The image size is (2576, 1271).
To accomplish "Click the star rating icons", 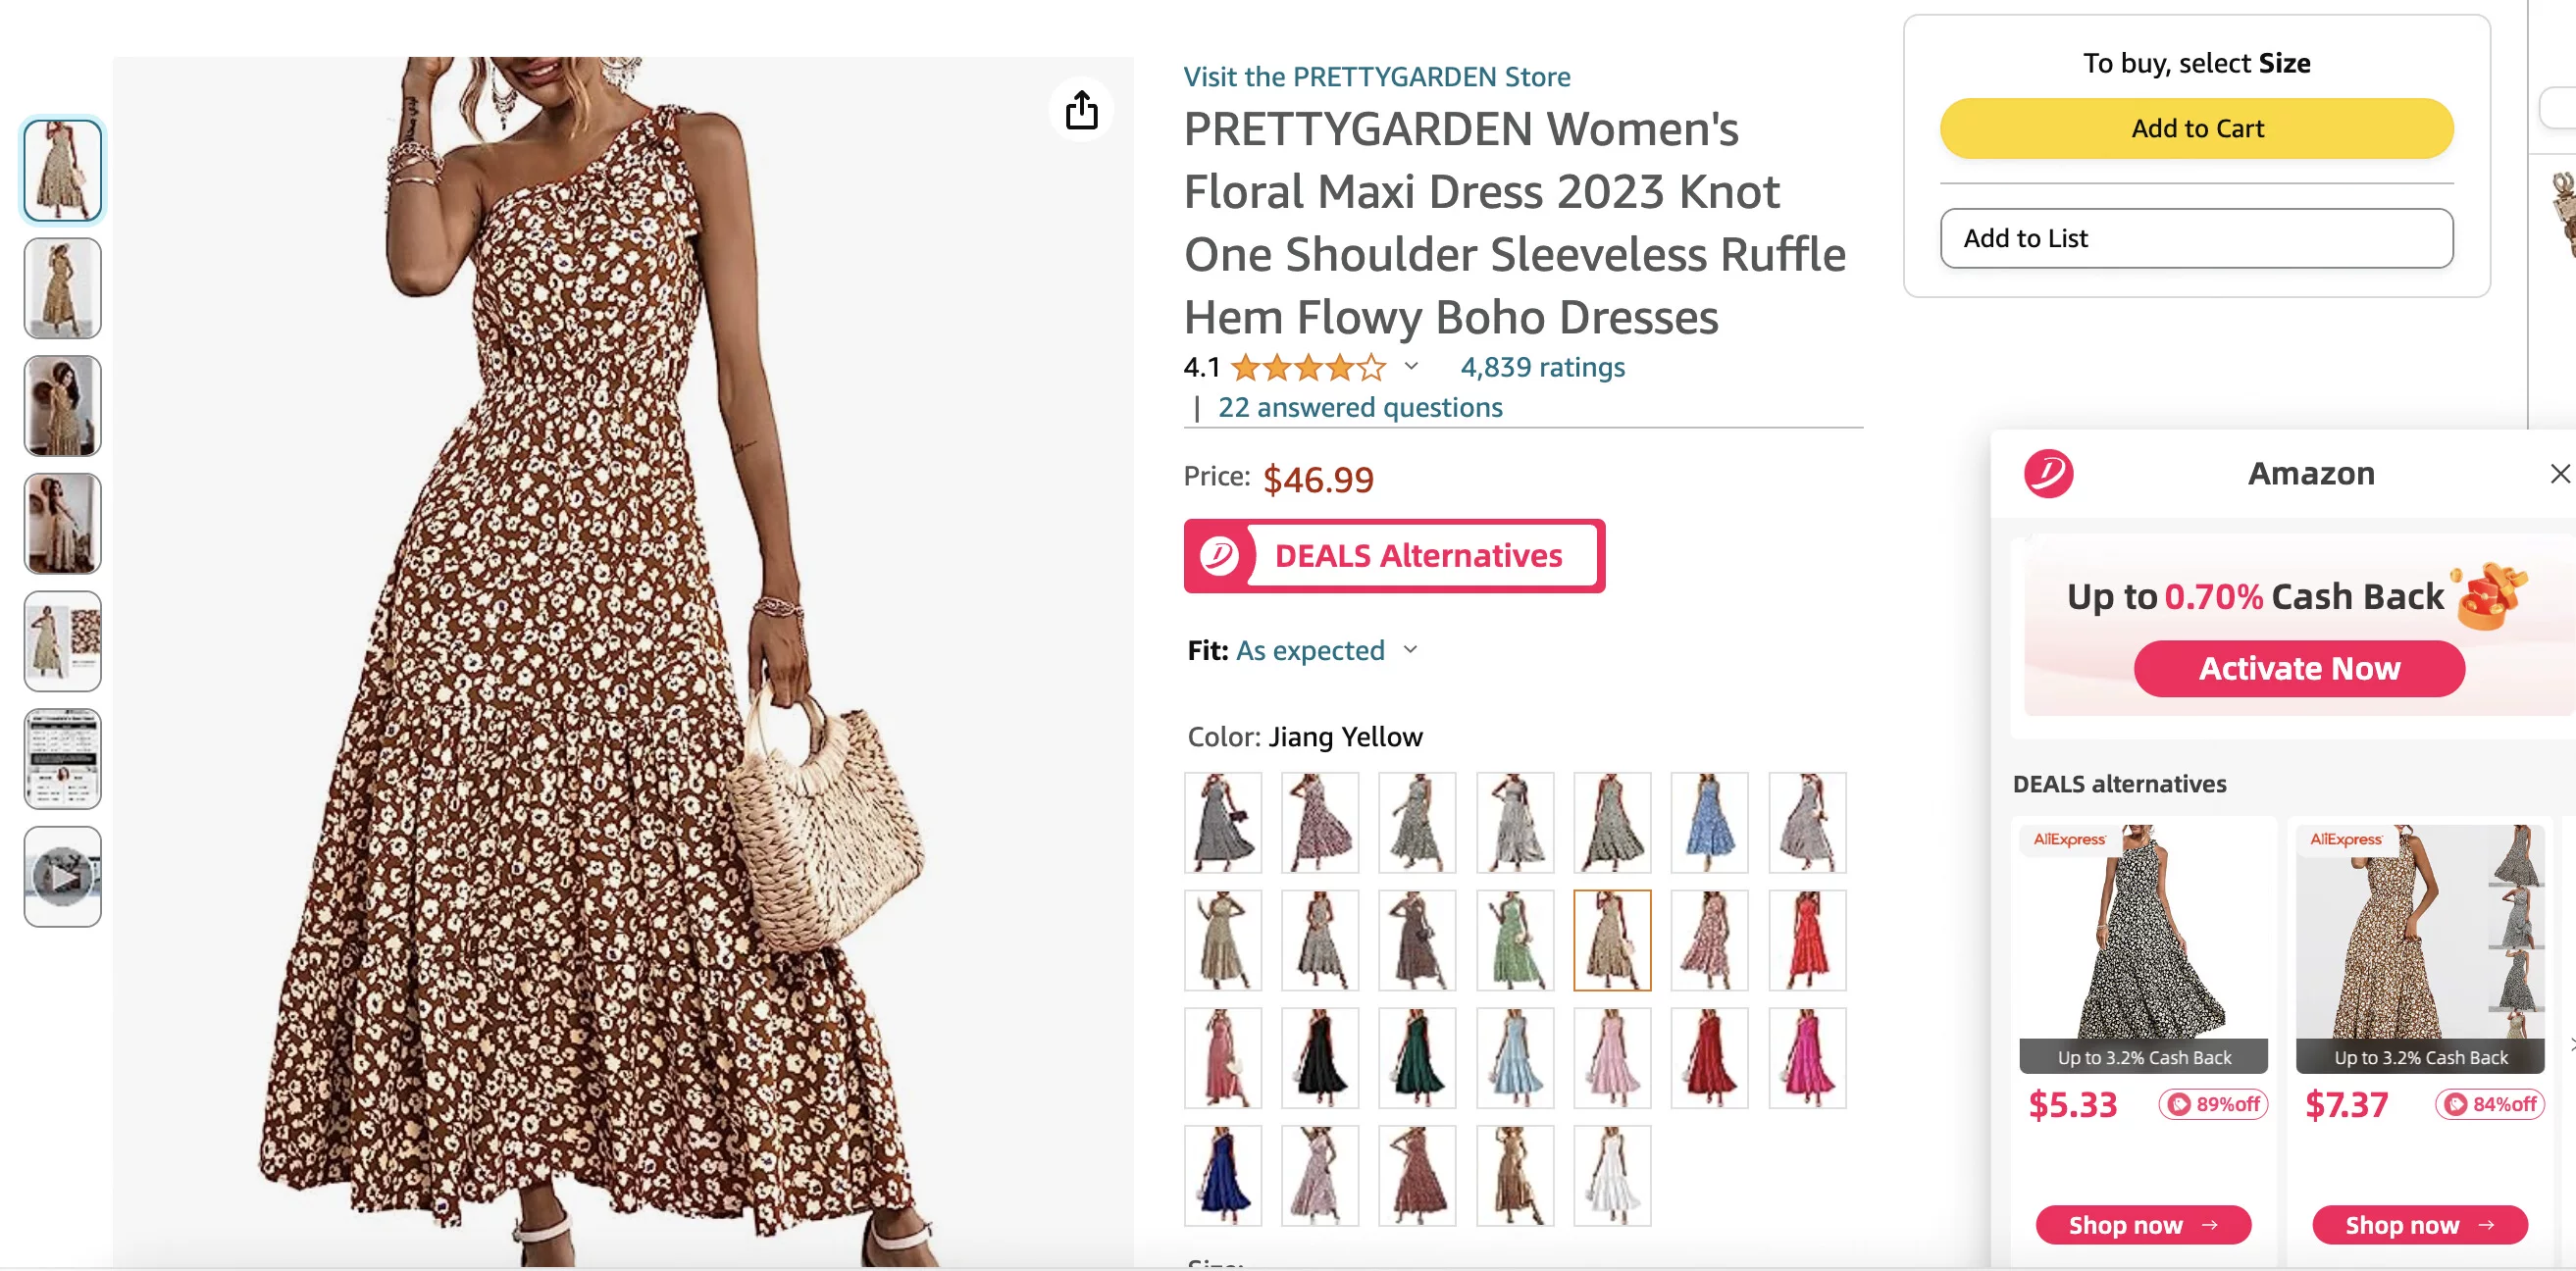I will pos(1309,368).
